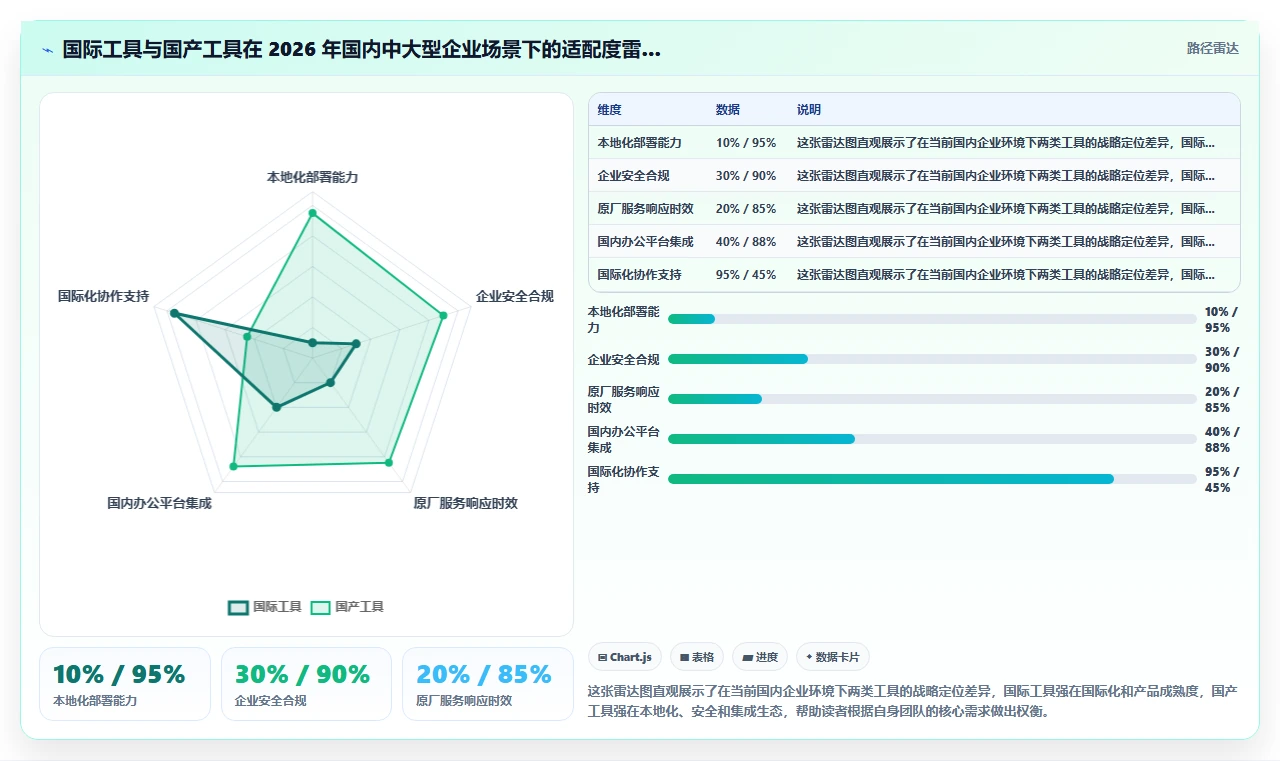Viewport: 1280px width, 761px height.
Task: Open the 10% / 95% 本地化部署能力 stat card
Action: point(125,684)
